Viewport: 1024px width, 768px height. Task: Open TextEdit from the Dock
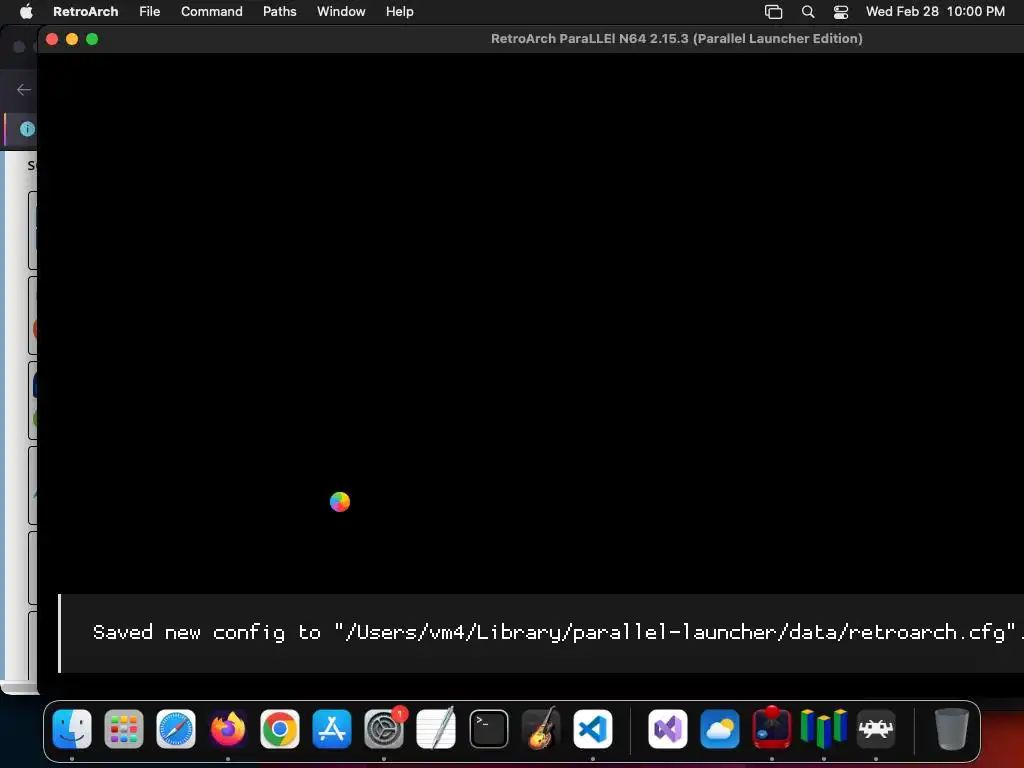point(436,728)
